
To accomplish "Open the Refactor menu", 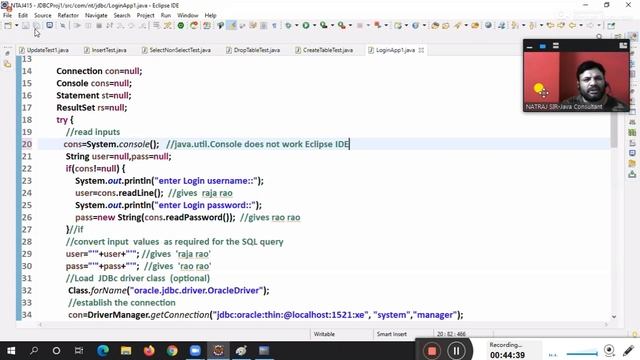I will click(x=68, y=15).
